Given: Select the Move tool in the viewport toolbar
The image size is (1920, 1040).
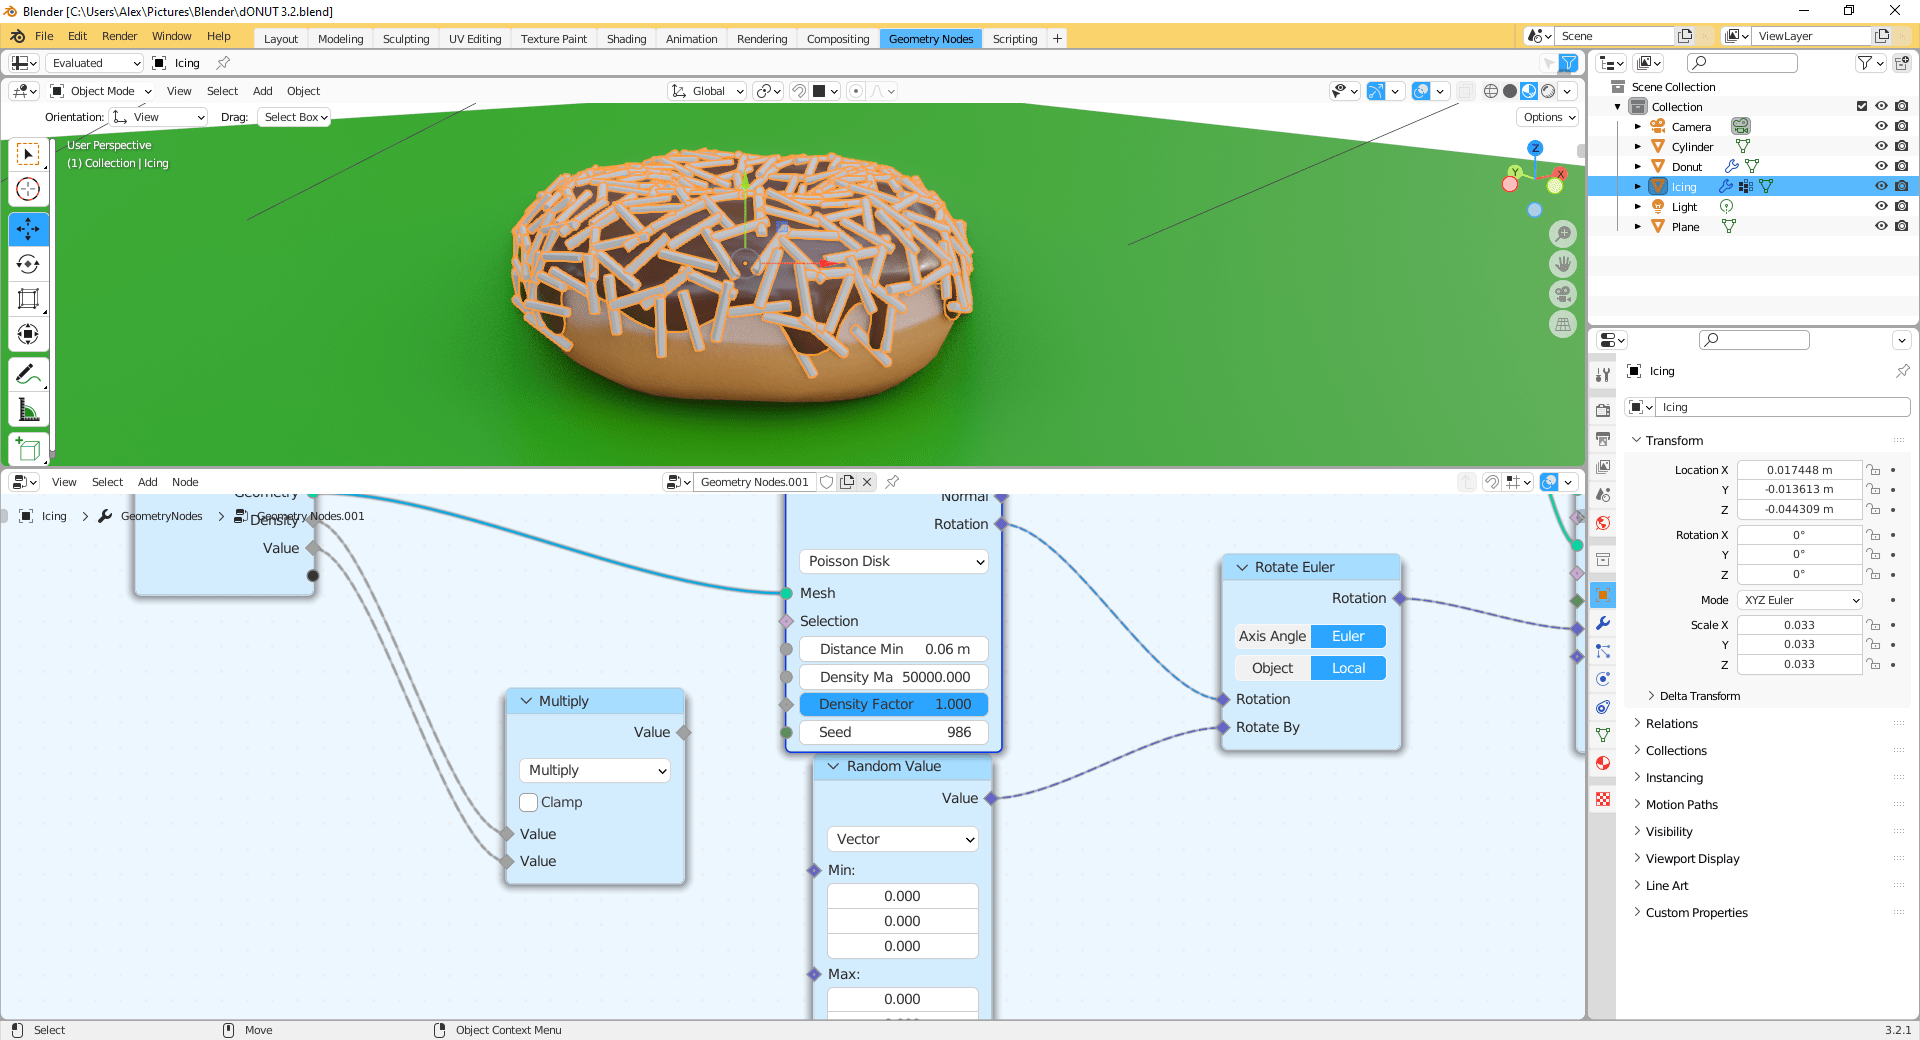Looking at the screenshot, I should tap(28, 230).
